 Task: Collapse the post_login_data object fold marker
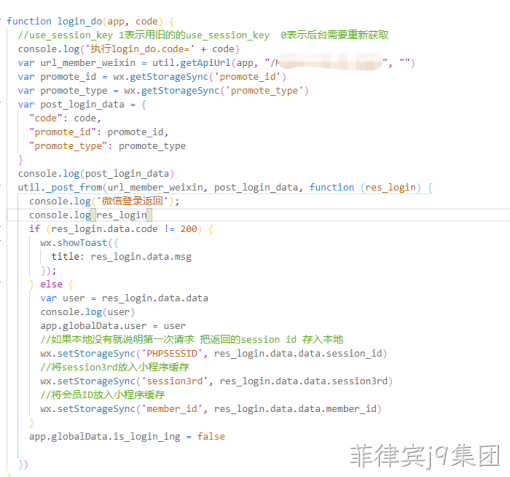coord(1,104)
